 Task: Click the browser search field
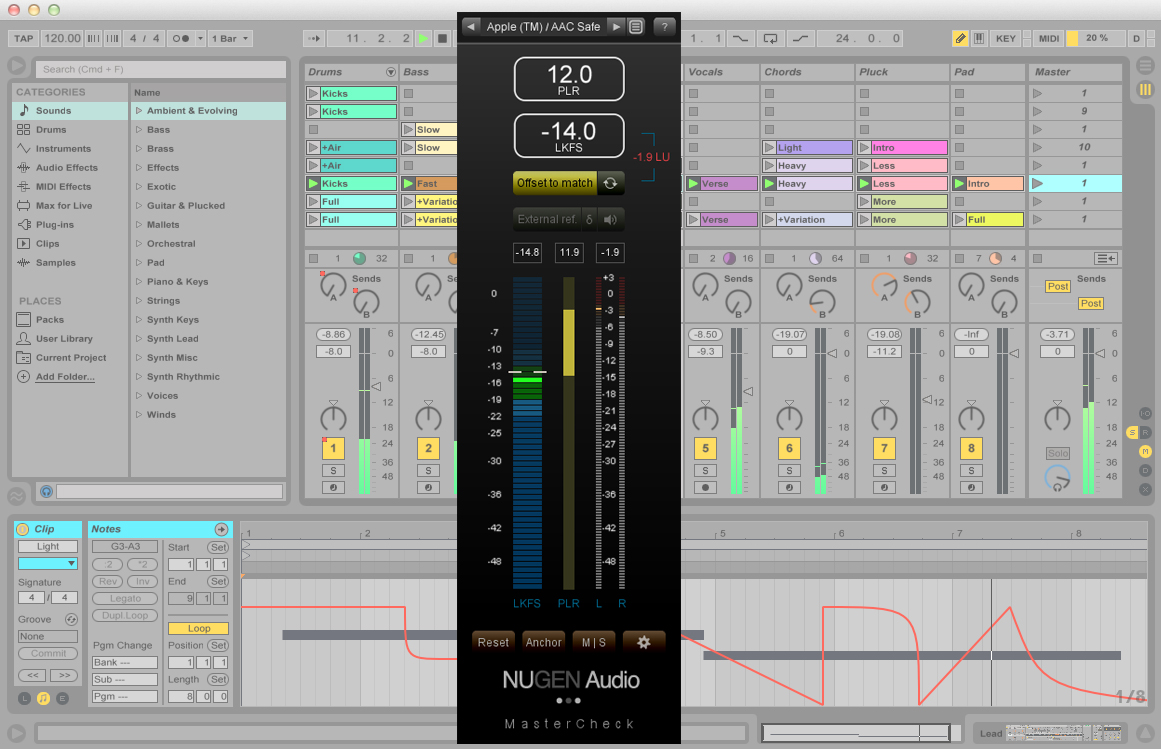[160, 70]
